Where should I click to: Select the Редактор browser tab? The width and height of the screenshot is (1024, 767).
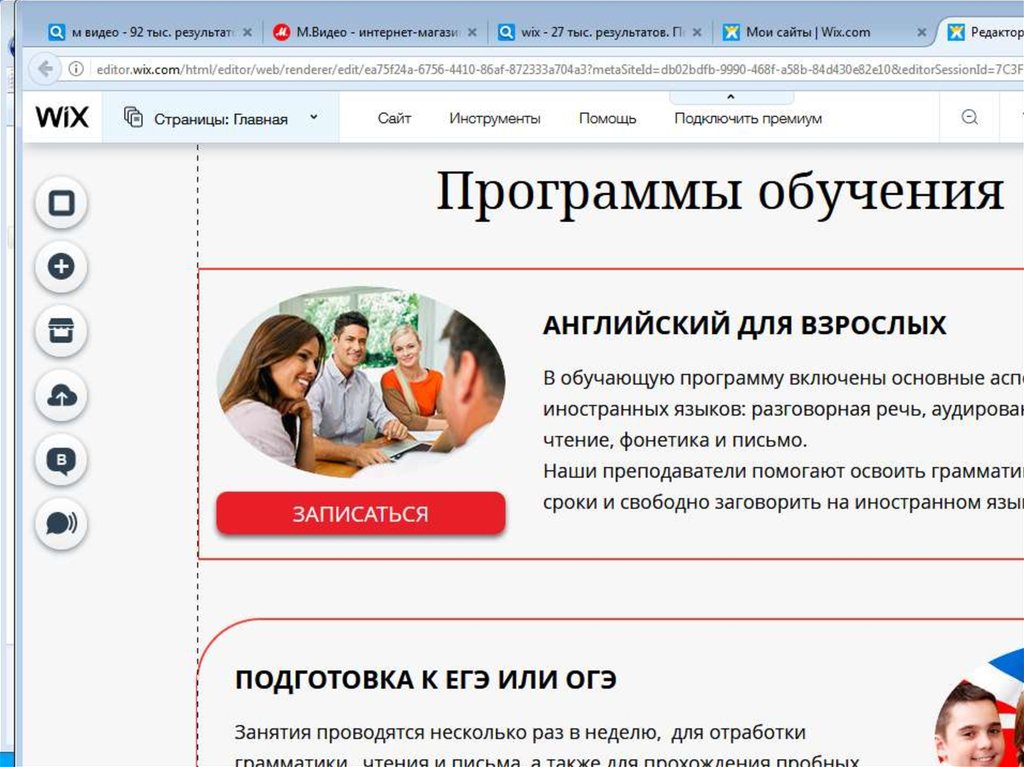(x=986, y=32)
